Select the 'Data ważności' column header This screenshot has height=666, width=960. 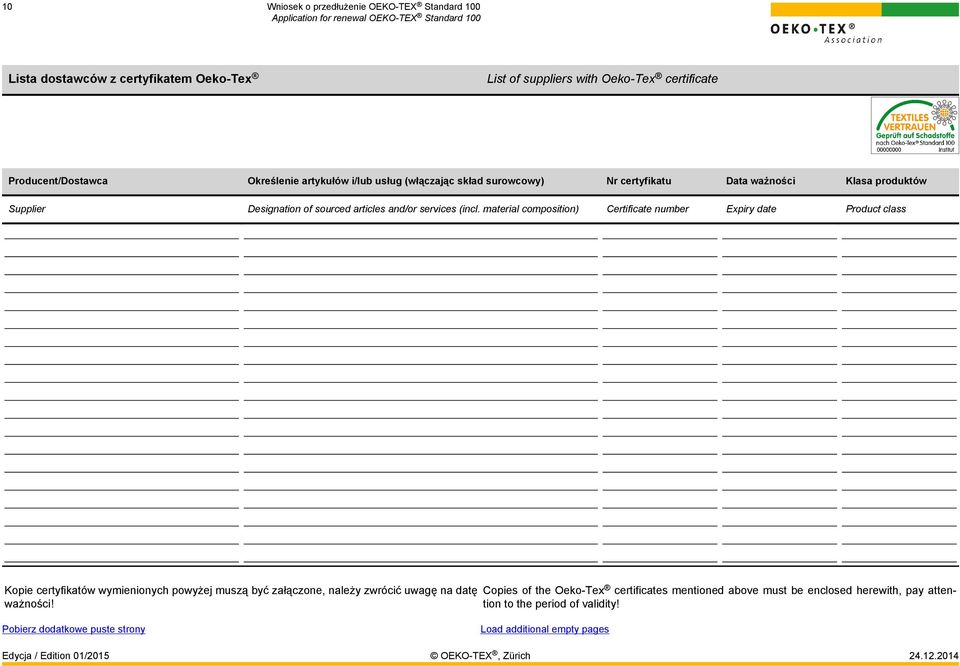[760, 181]
